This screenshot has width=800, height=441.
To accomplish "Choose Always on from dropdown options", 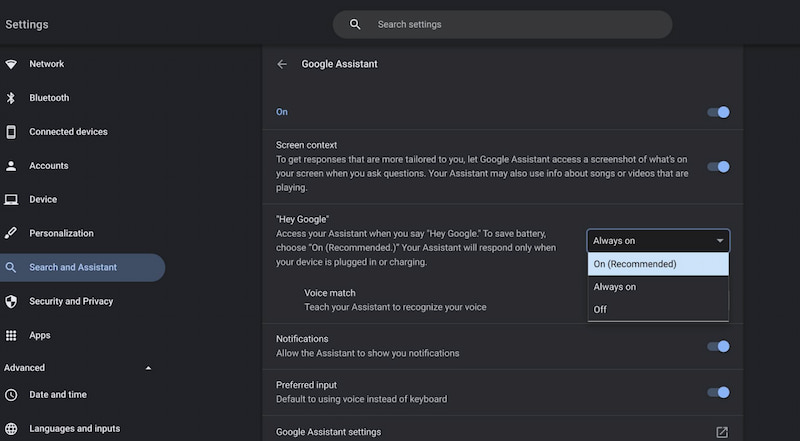I will (658, 287).
